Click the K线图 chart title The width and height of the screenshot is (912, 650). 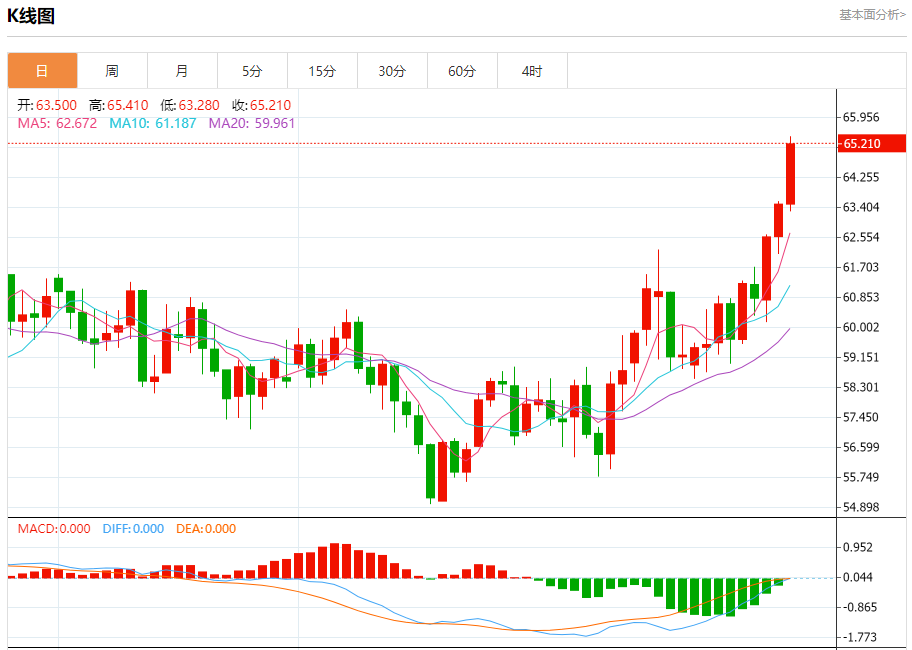[x=31, y=16]
